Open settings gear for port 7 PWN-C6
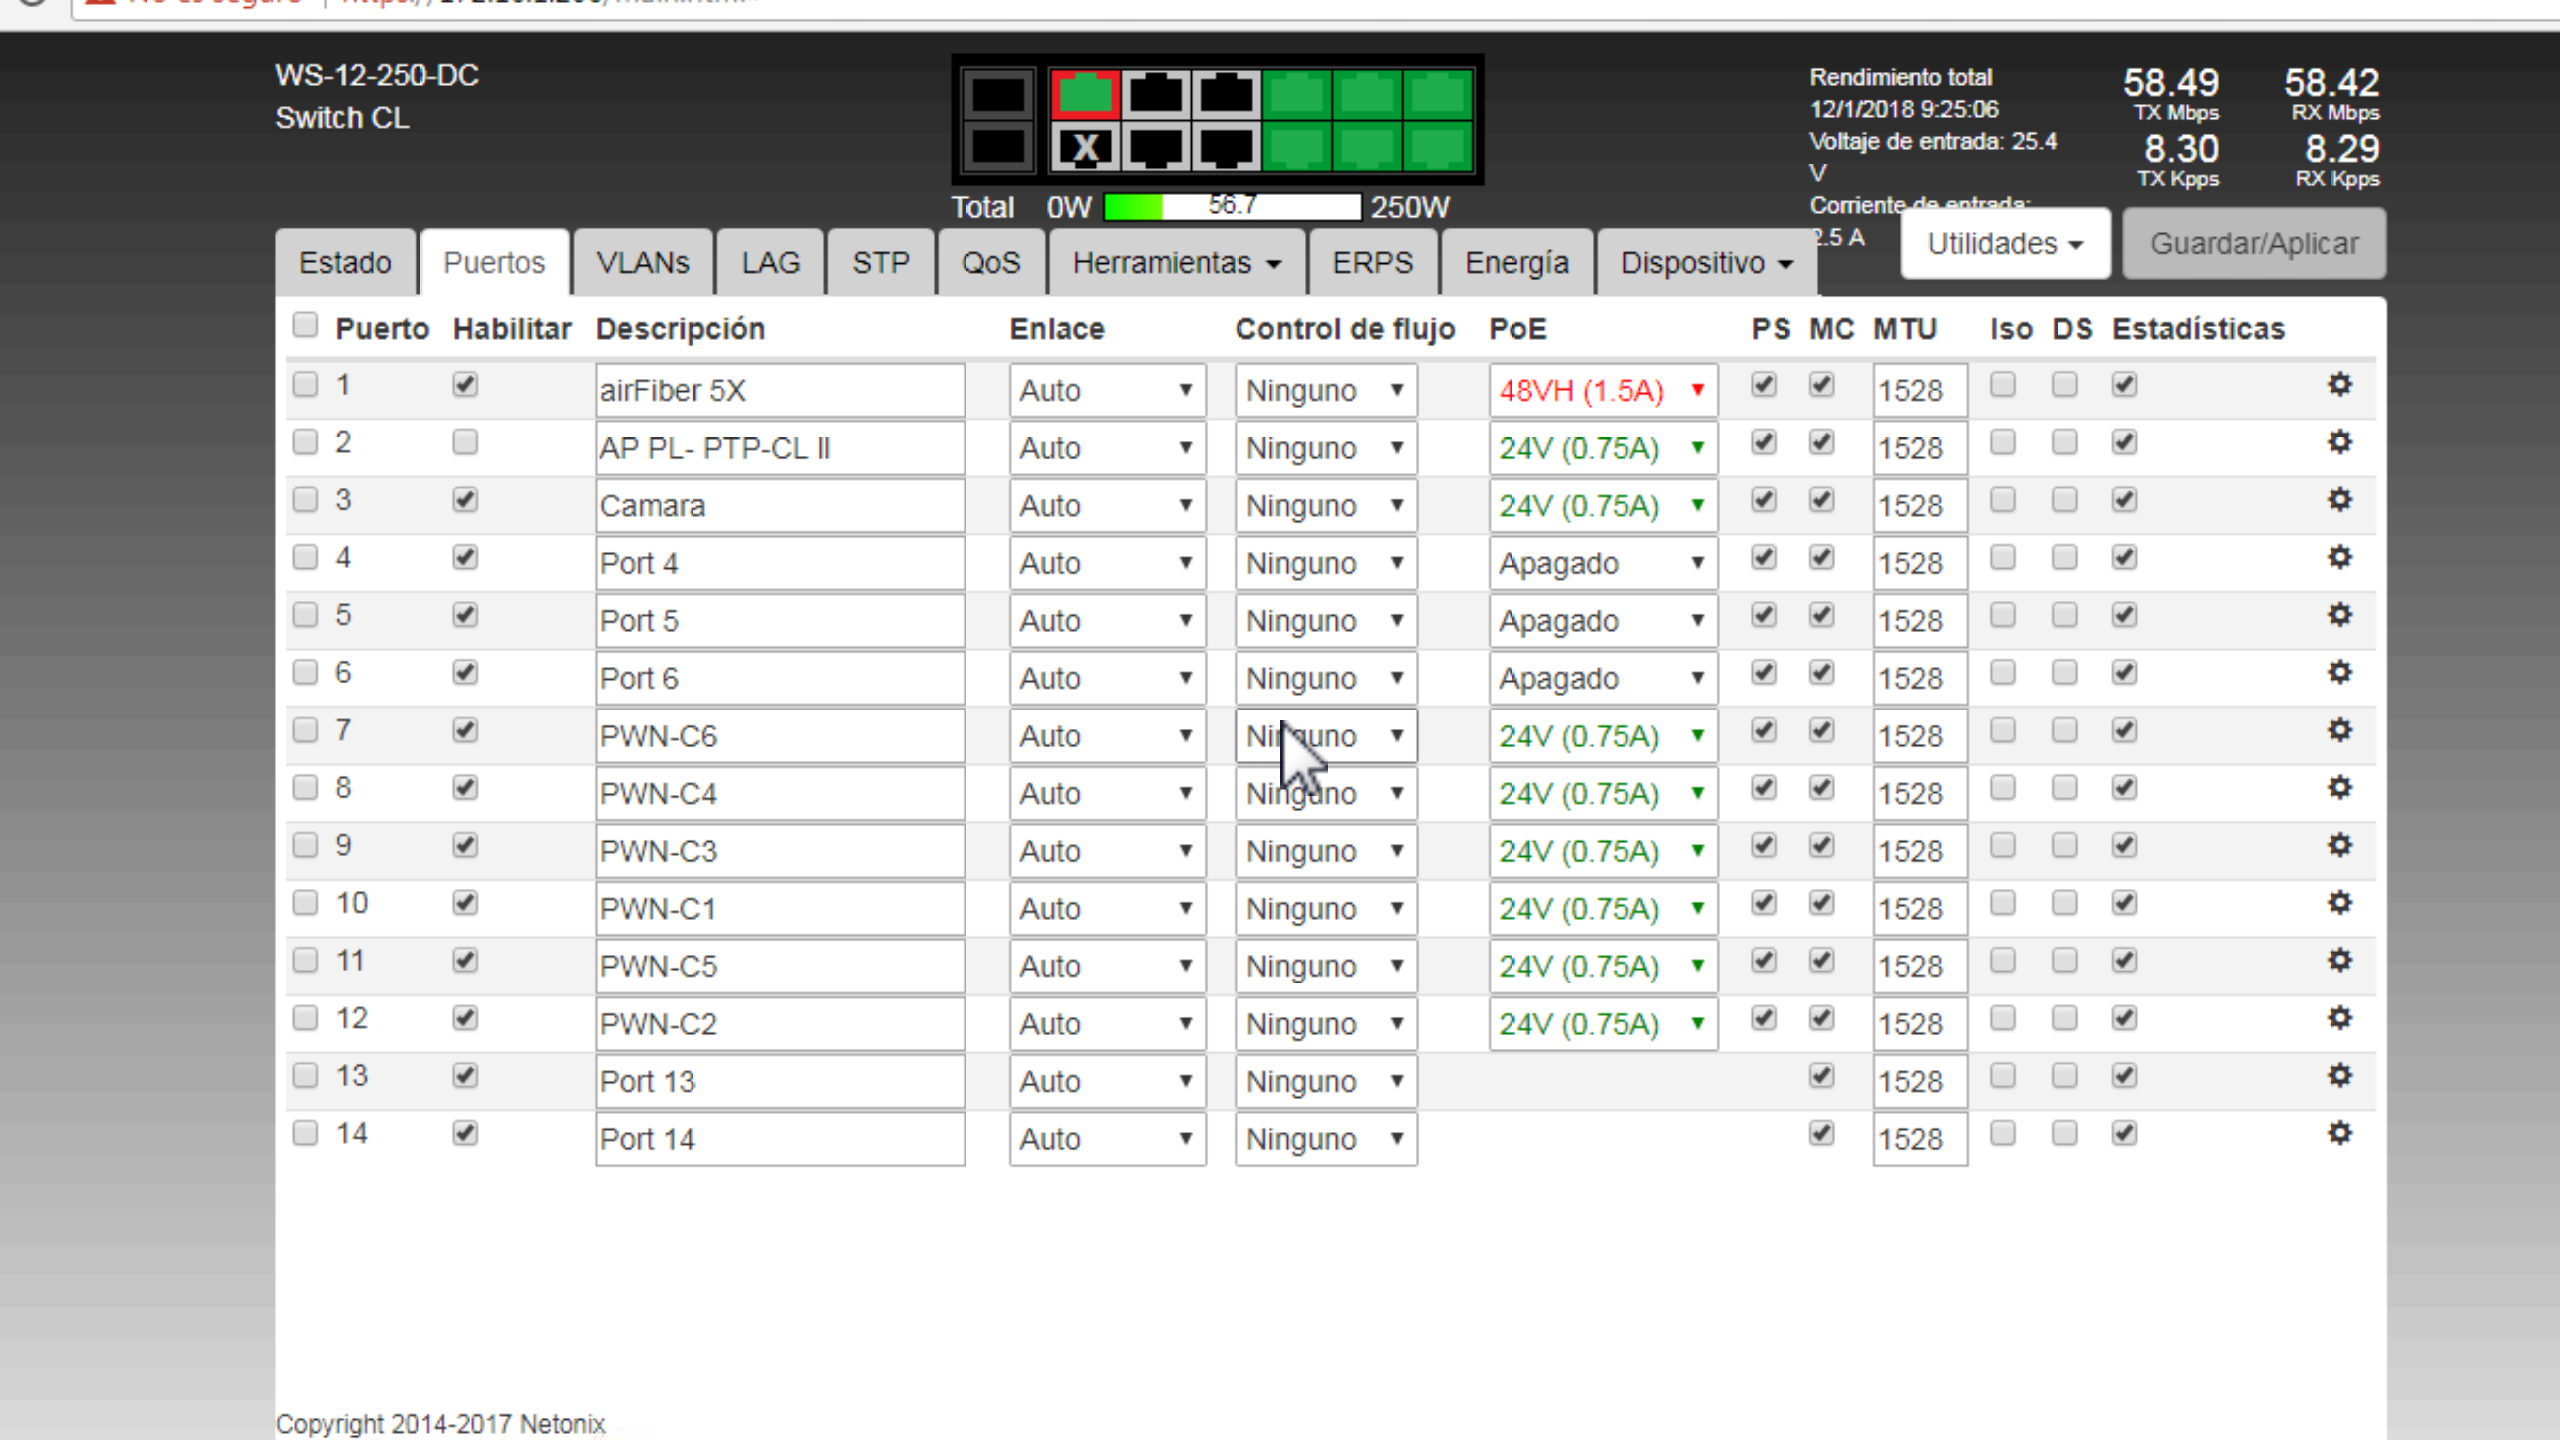 2339,730
